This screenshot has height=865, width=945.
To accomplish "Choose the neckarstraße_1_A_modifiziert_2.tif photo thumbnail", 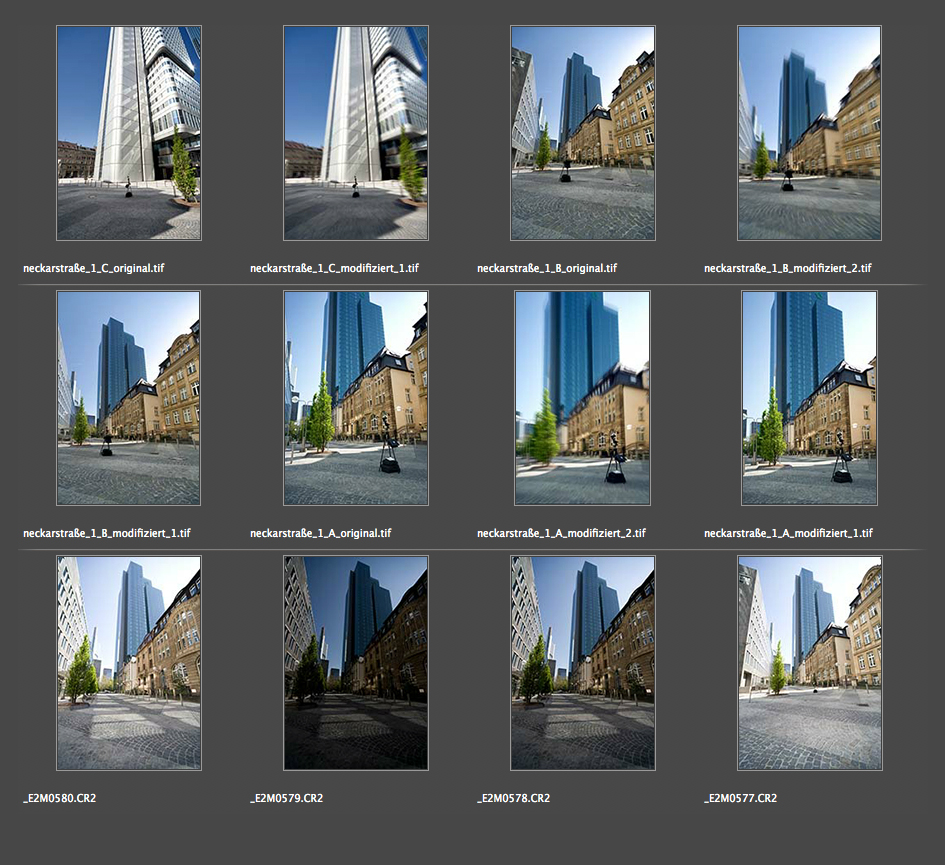I will pyautogui.click(x=582, y=398).
